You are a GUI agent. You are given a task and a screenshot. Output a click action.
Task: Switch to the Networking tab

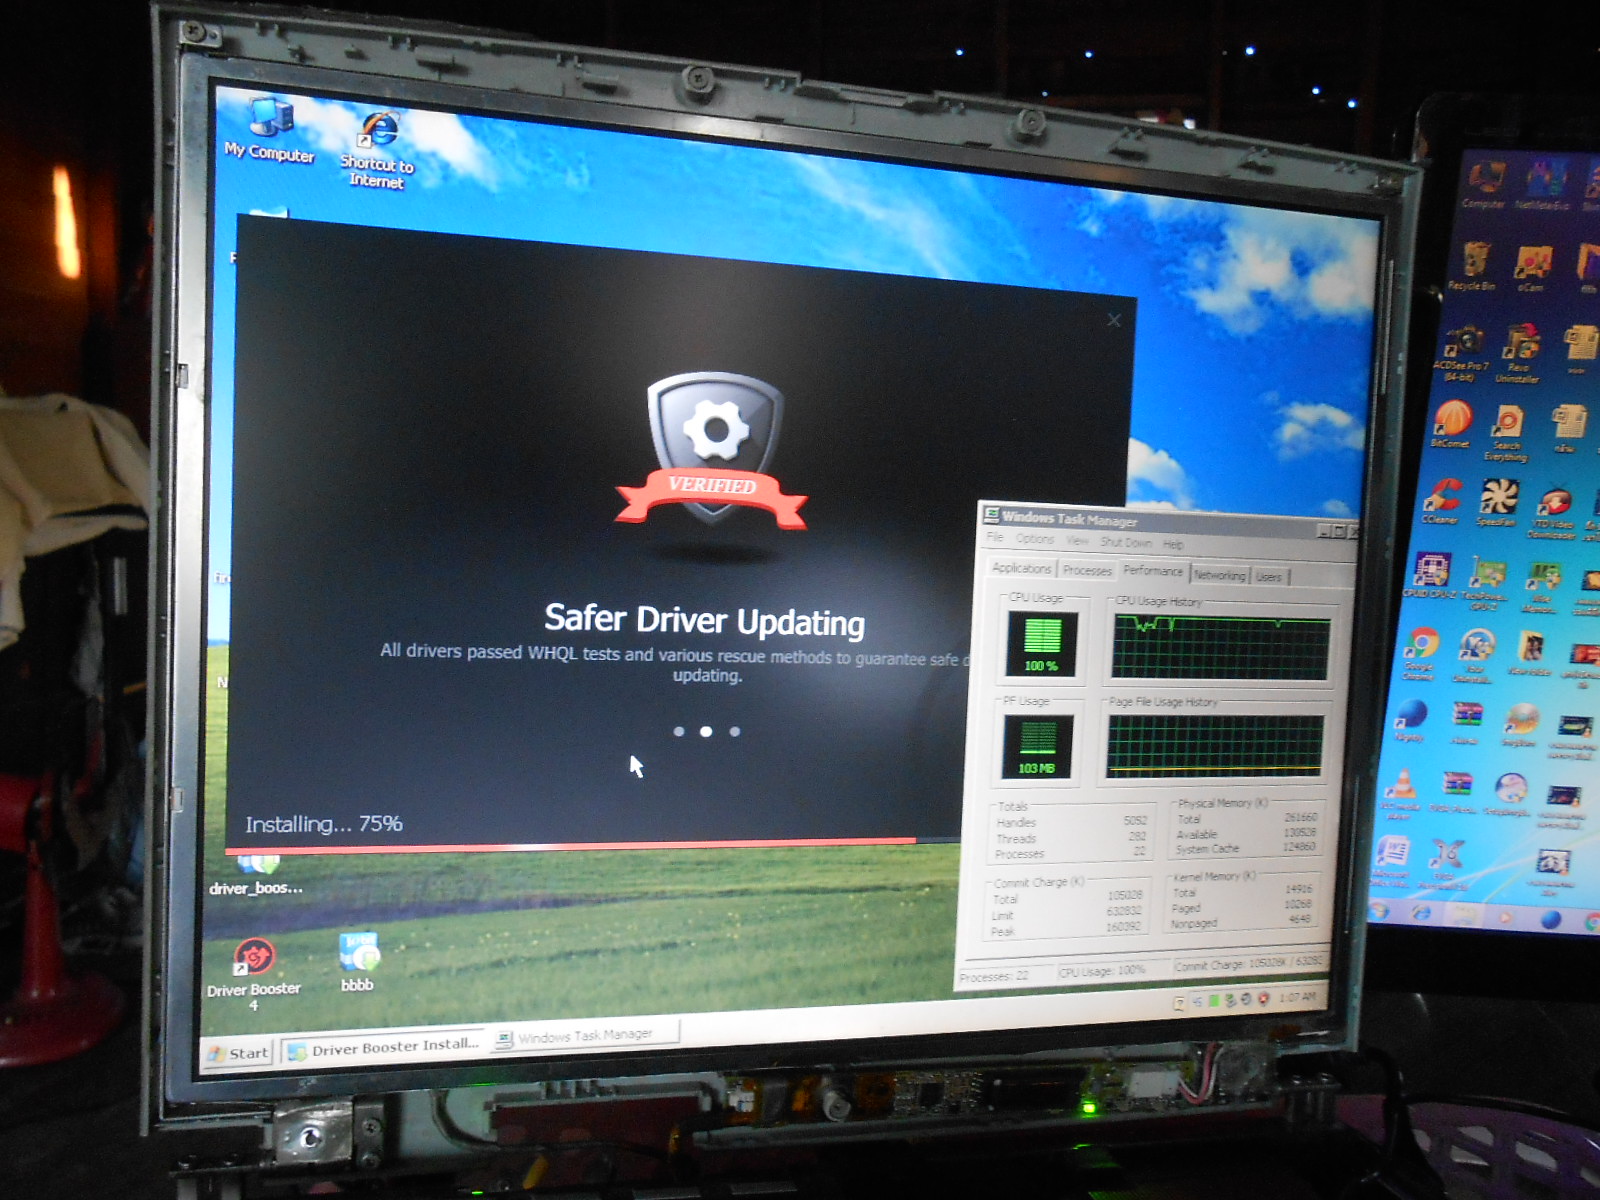click(1219, 575)
